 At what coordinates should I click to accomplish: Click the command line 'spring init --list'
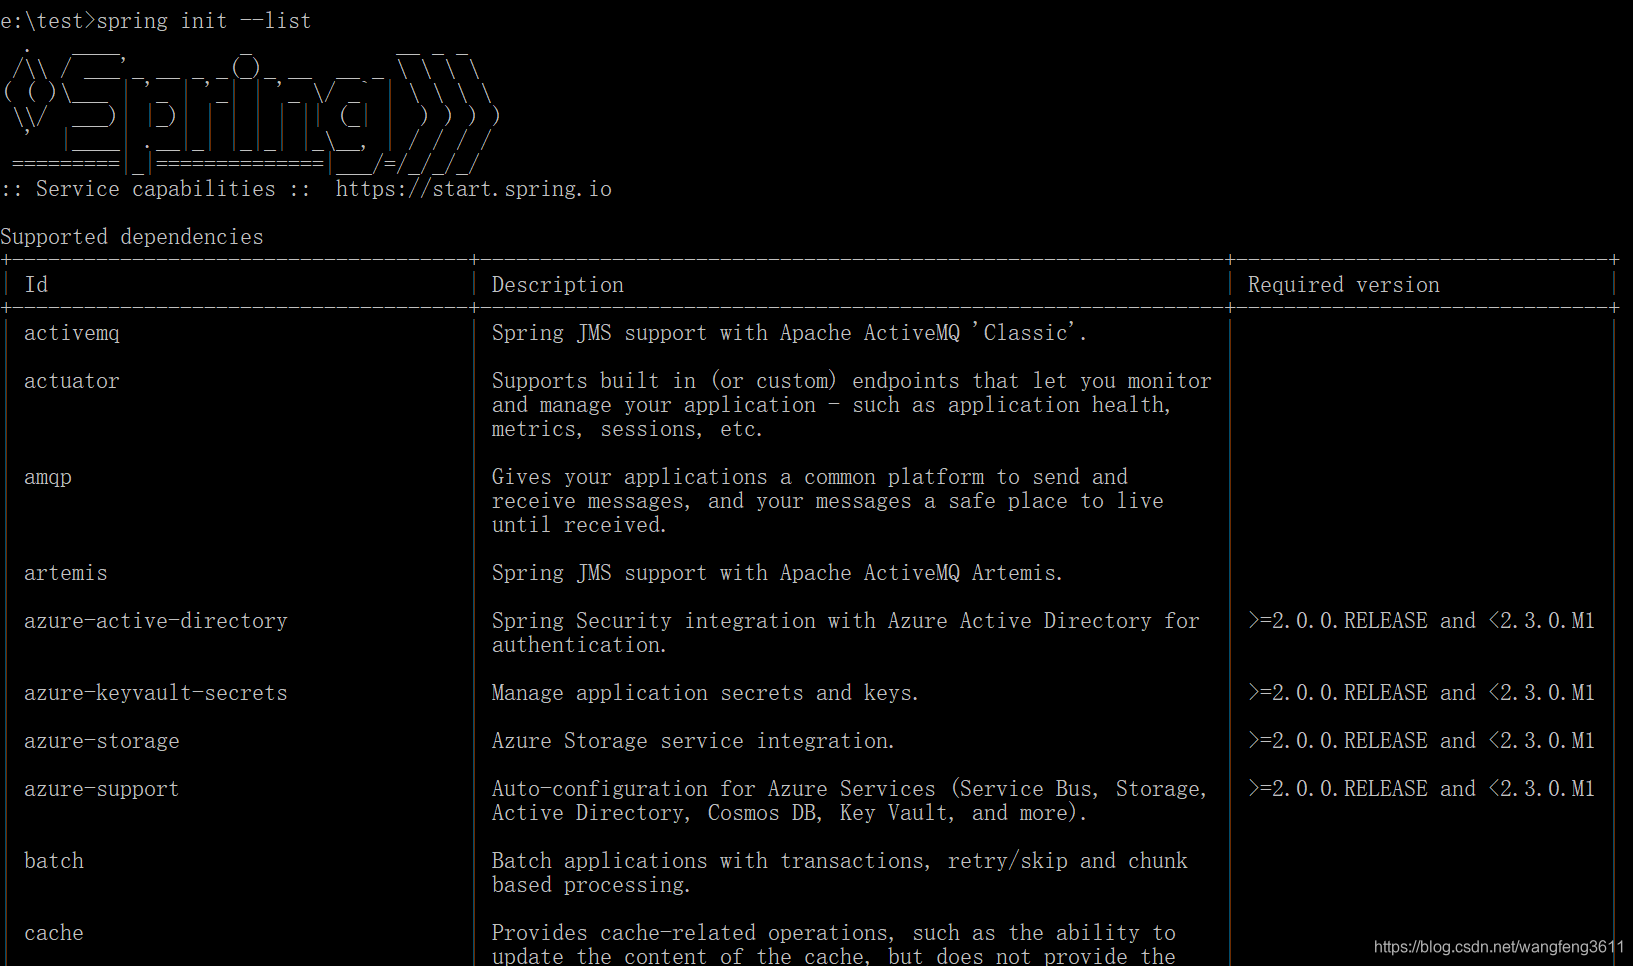tap(204, 21)
